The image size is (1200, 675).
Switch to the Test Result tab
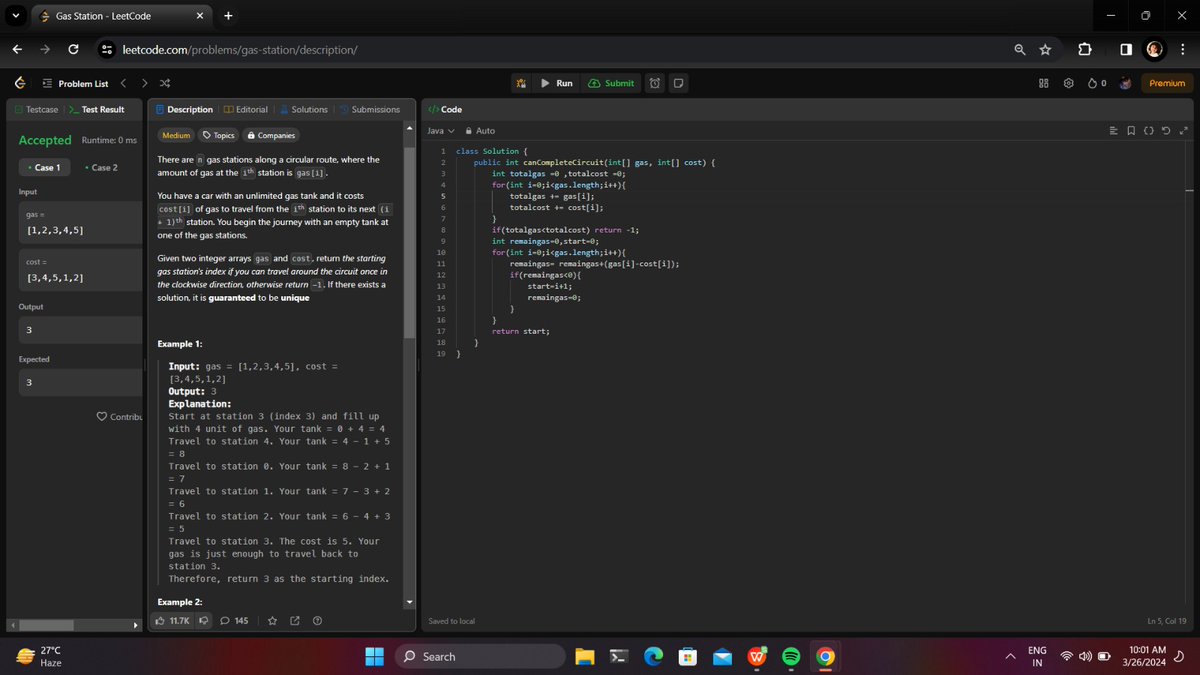point(96,109)
